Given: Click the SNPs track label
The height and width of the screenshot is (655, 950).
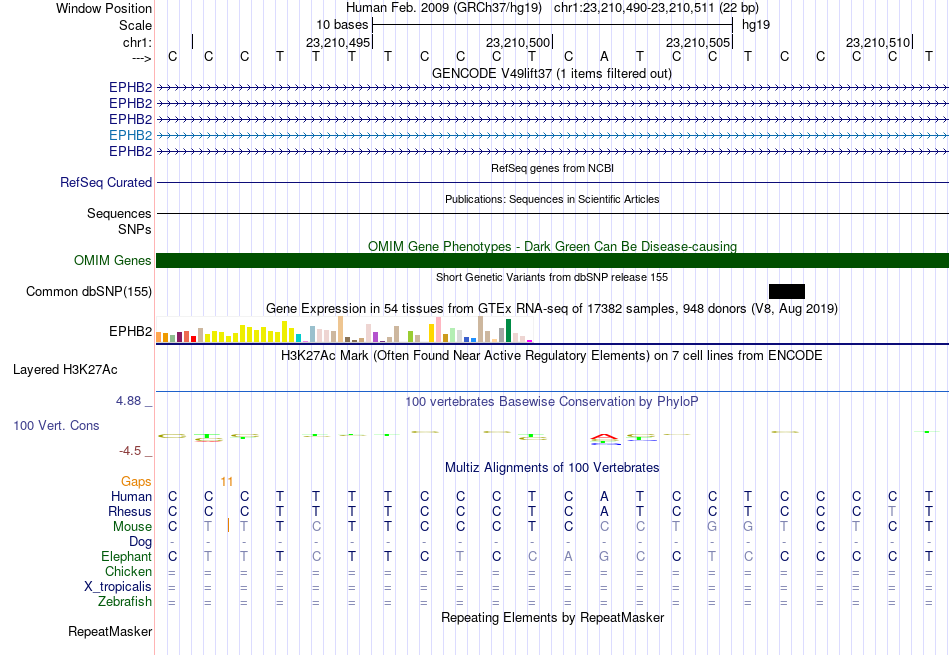Looking at the screenshot, I should click(135, 230).
